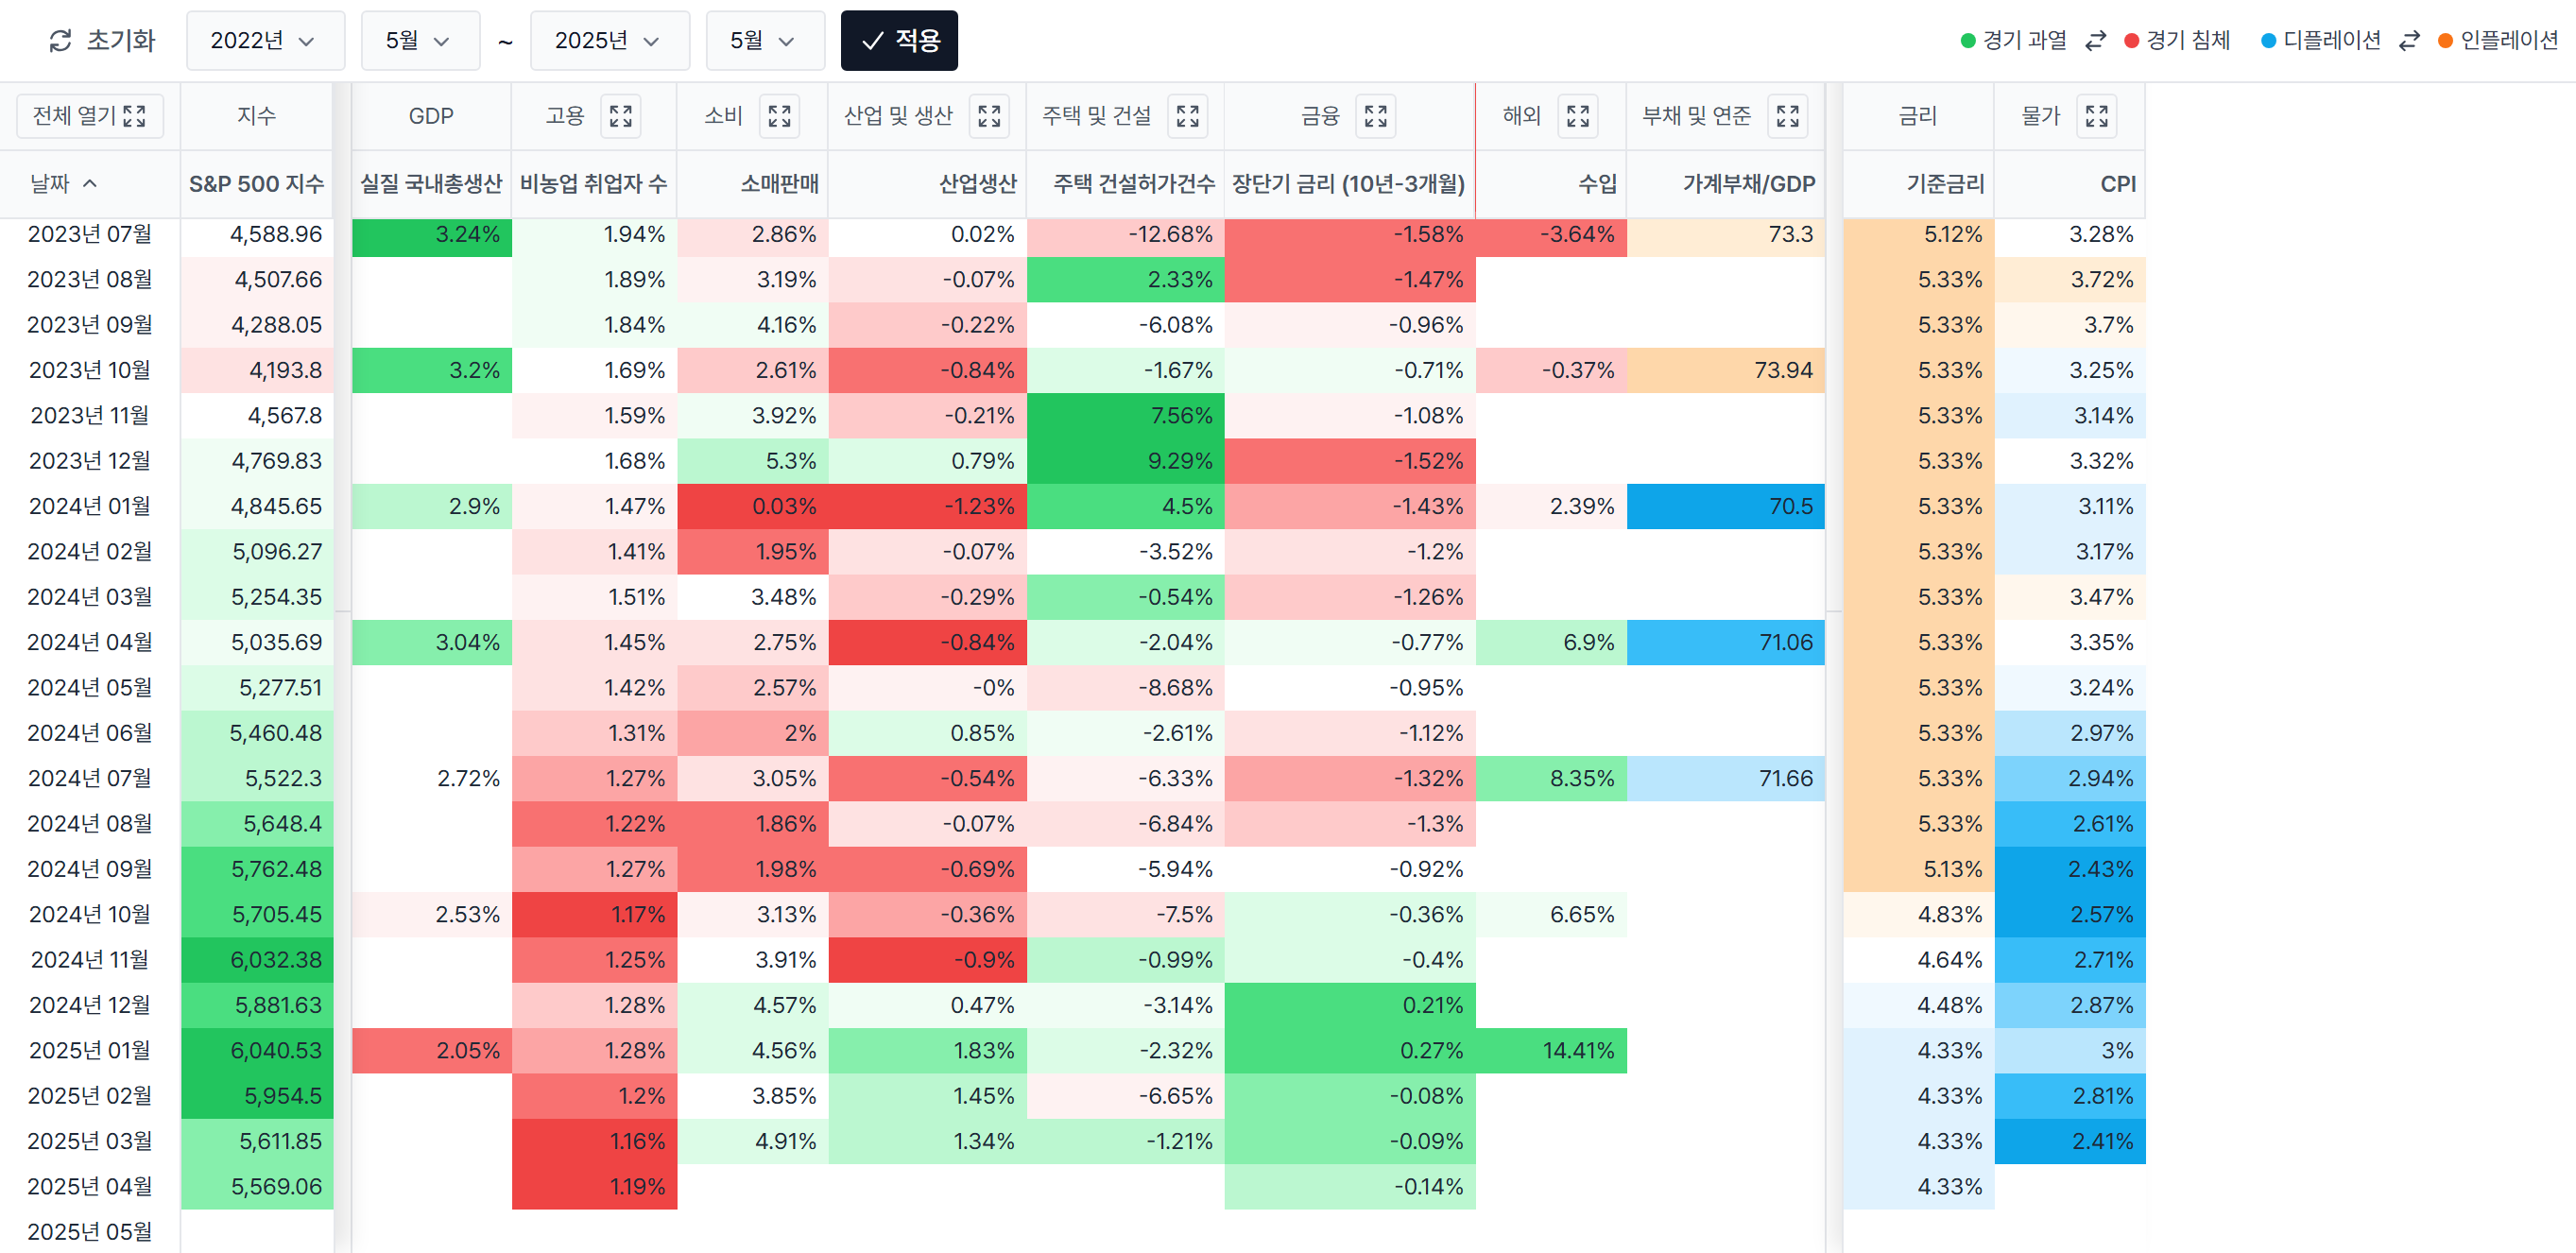
Task: Open the start month 5월 dropdown
Action: tap(419, 40)
